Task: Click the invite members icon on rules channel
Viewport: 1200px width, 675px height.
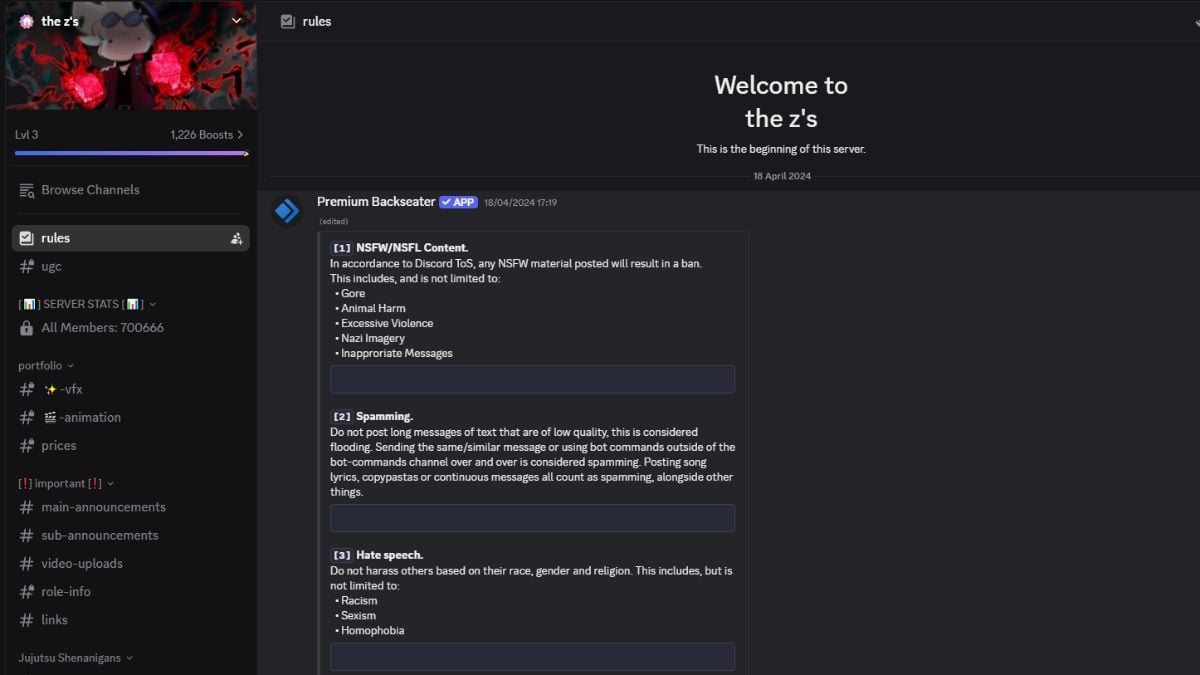Action: pos(237,239)
